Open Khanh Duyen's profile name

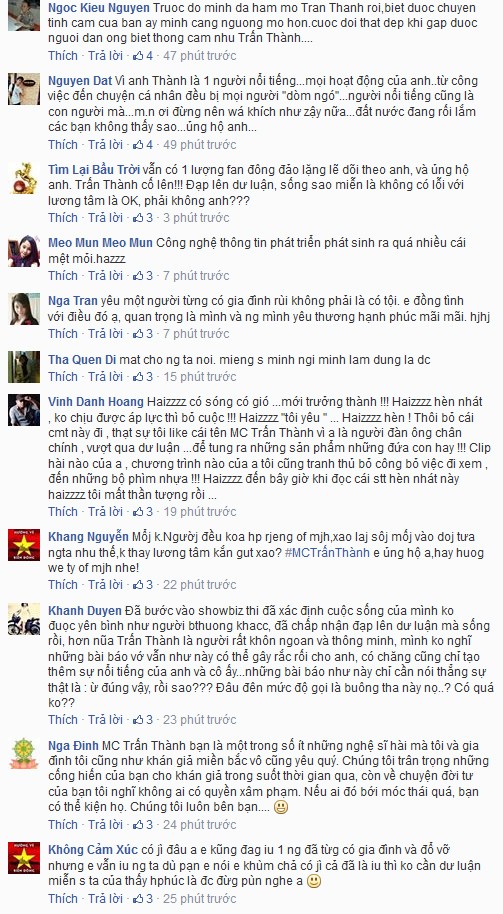tap(85, 610)
